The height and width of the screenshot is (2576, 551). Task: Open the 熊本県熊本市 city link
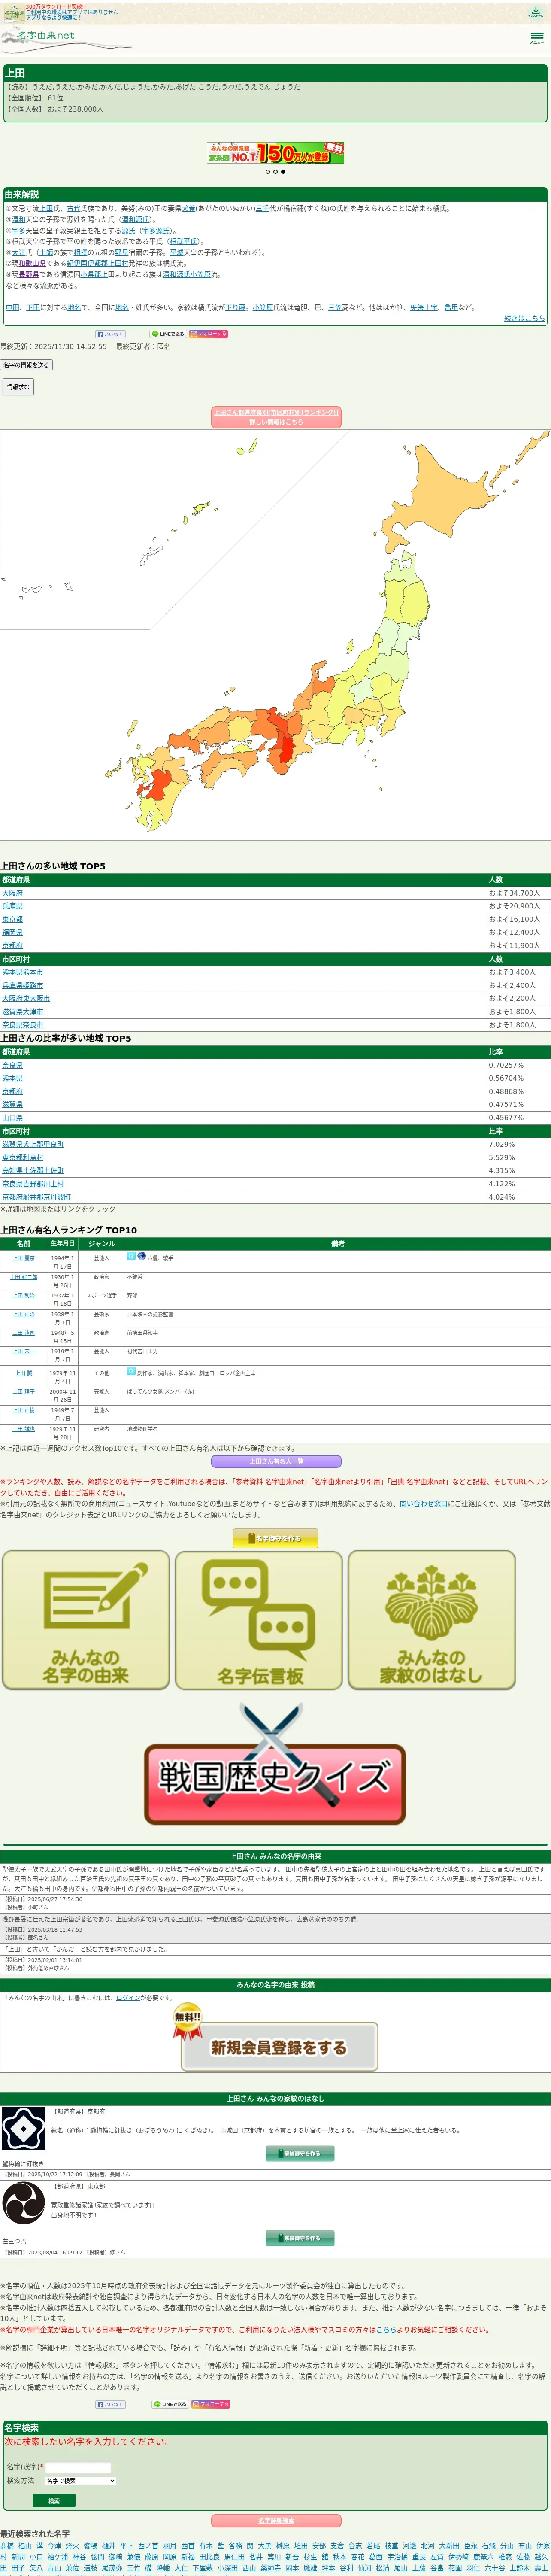23,972
